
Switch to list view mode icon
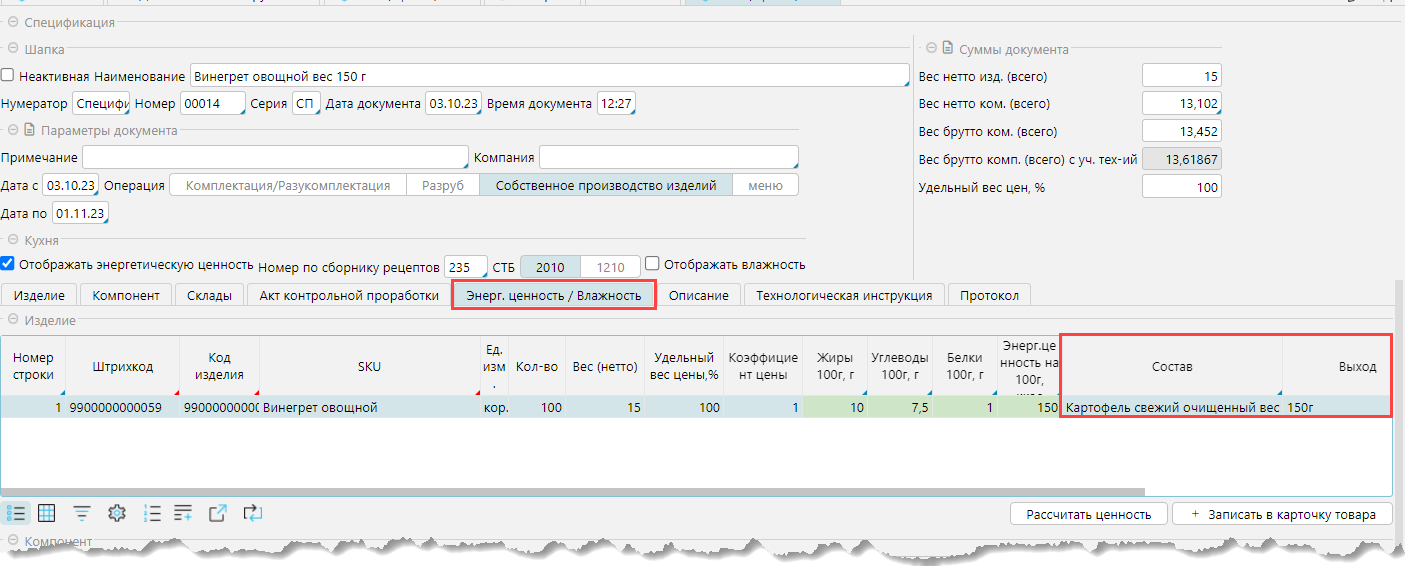pos(16,513)
